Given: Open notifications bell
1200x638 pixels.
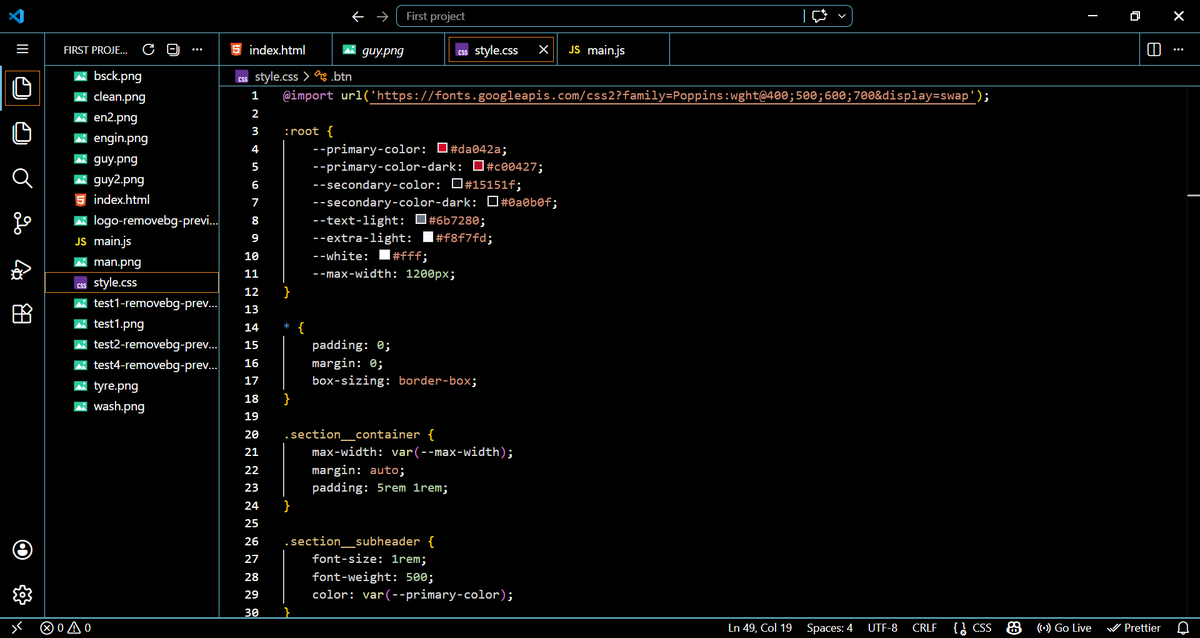Looking at the screenshot, I should 1182,627.
